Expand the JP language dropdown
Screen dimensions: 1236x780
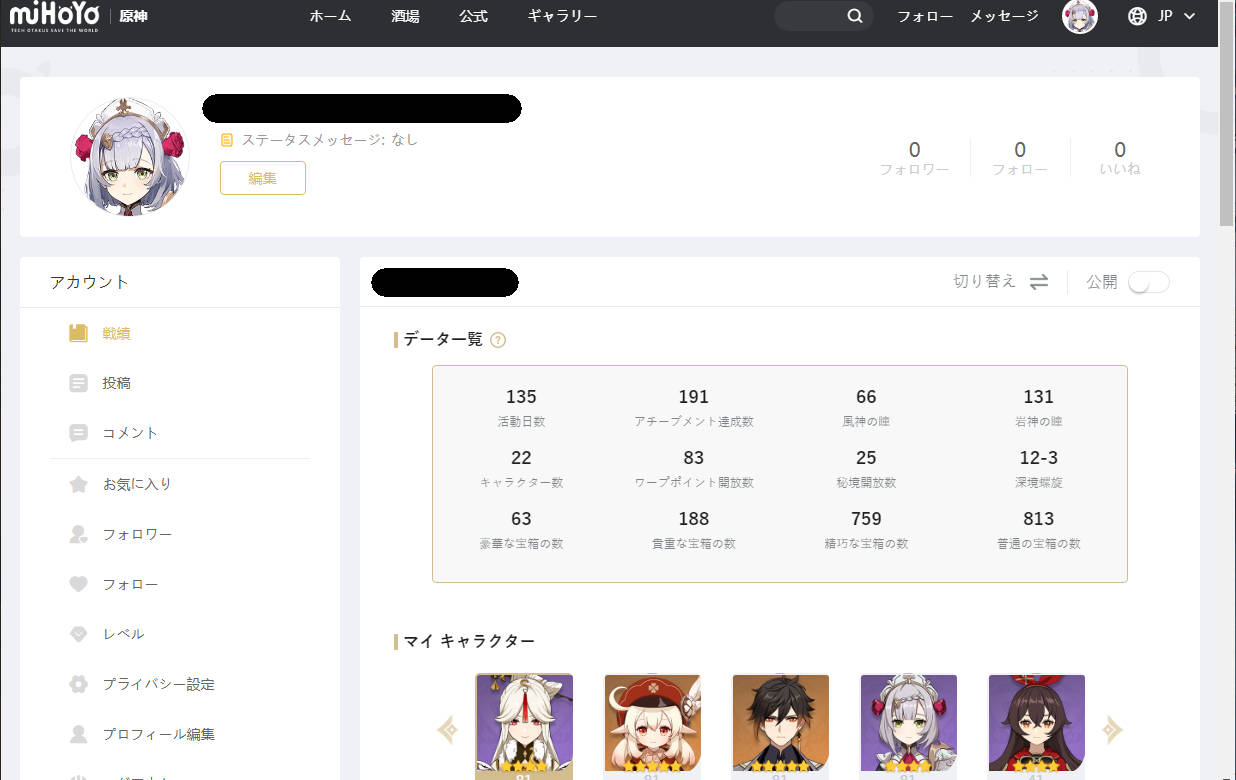click(1161, 16)
